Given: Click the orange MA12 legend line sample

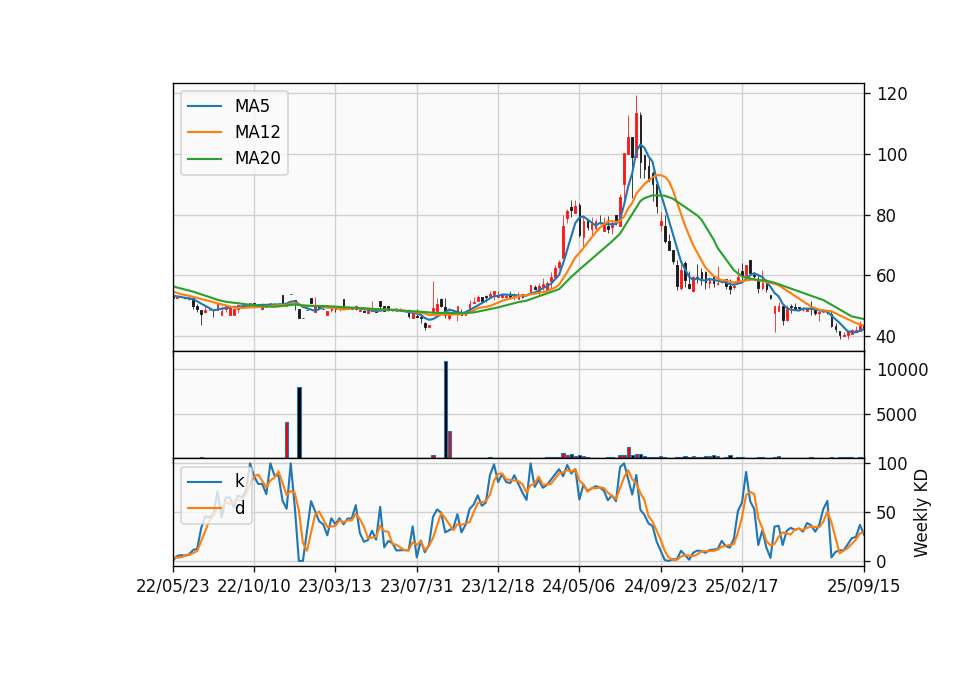Looking at the screenshot, I should (x=204, y=132).
